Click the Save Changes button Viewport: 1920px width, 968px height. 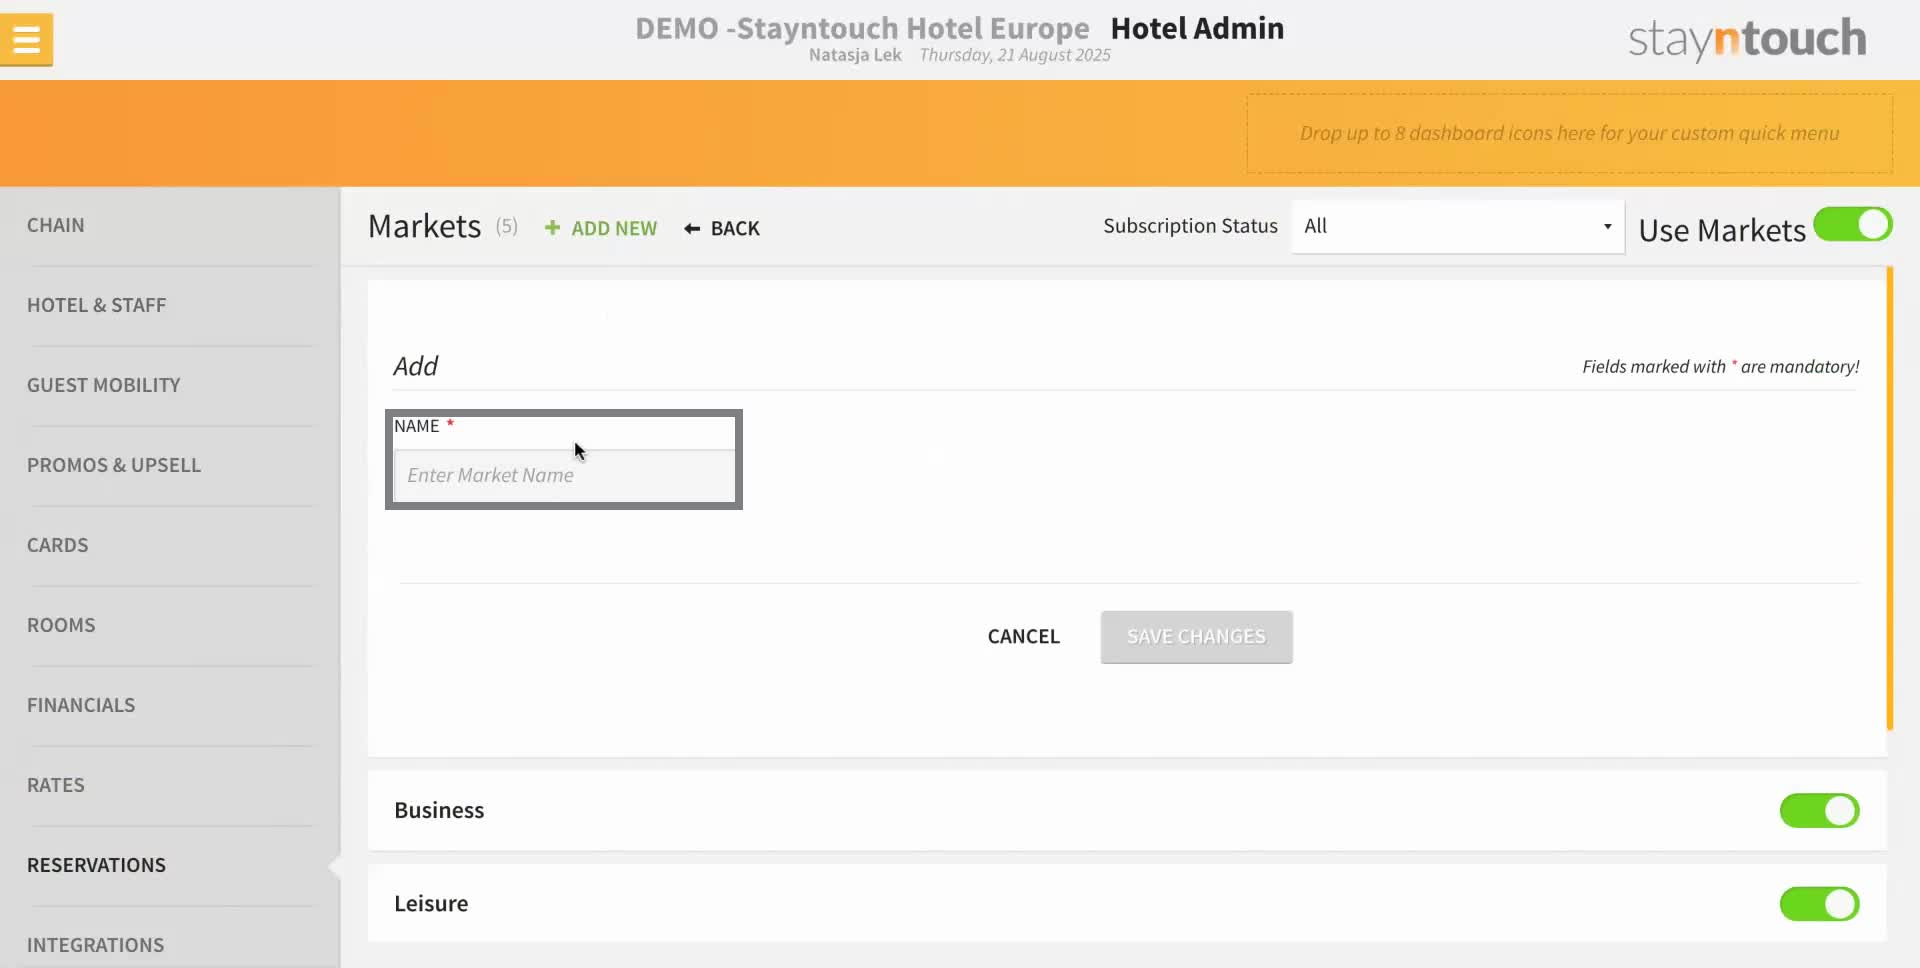click(1196, 636)
